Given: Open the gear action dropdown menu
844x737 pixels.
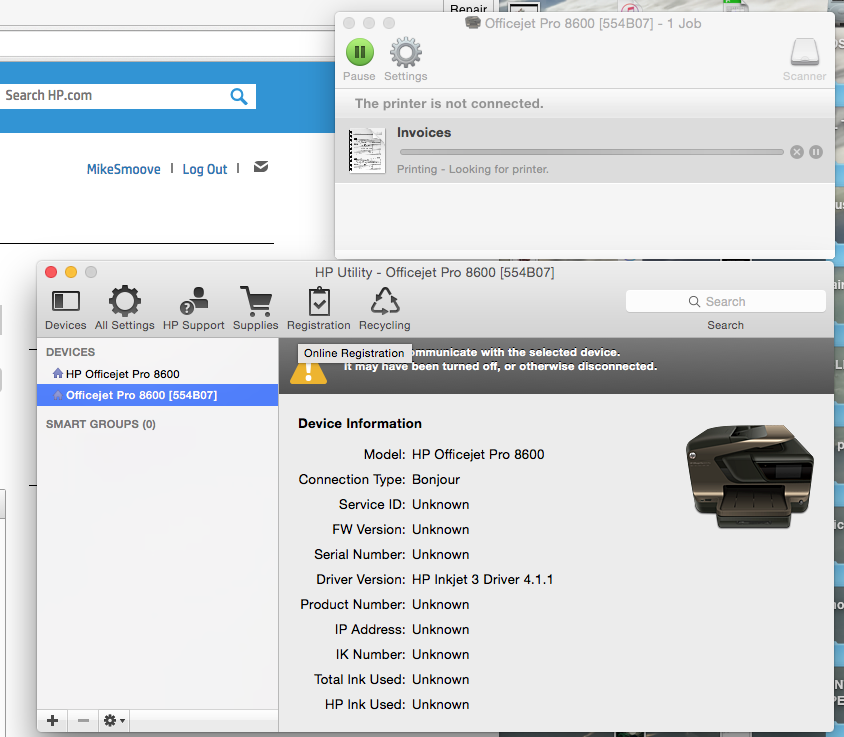Looking at the screenshot, I should [x=114, y=720].
